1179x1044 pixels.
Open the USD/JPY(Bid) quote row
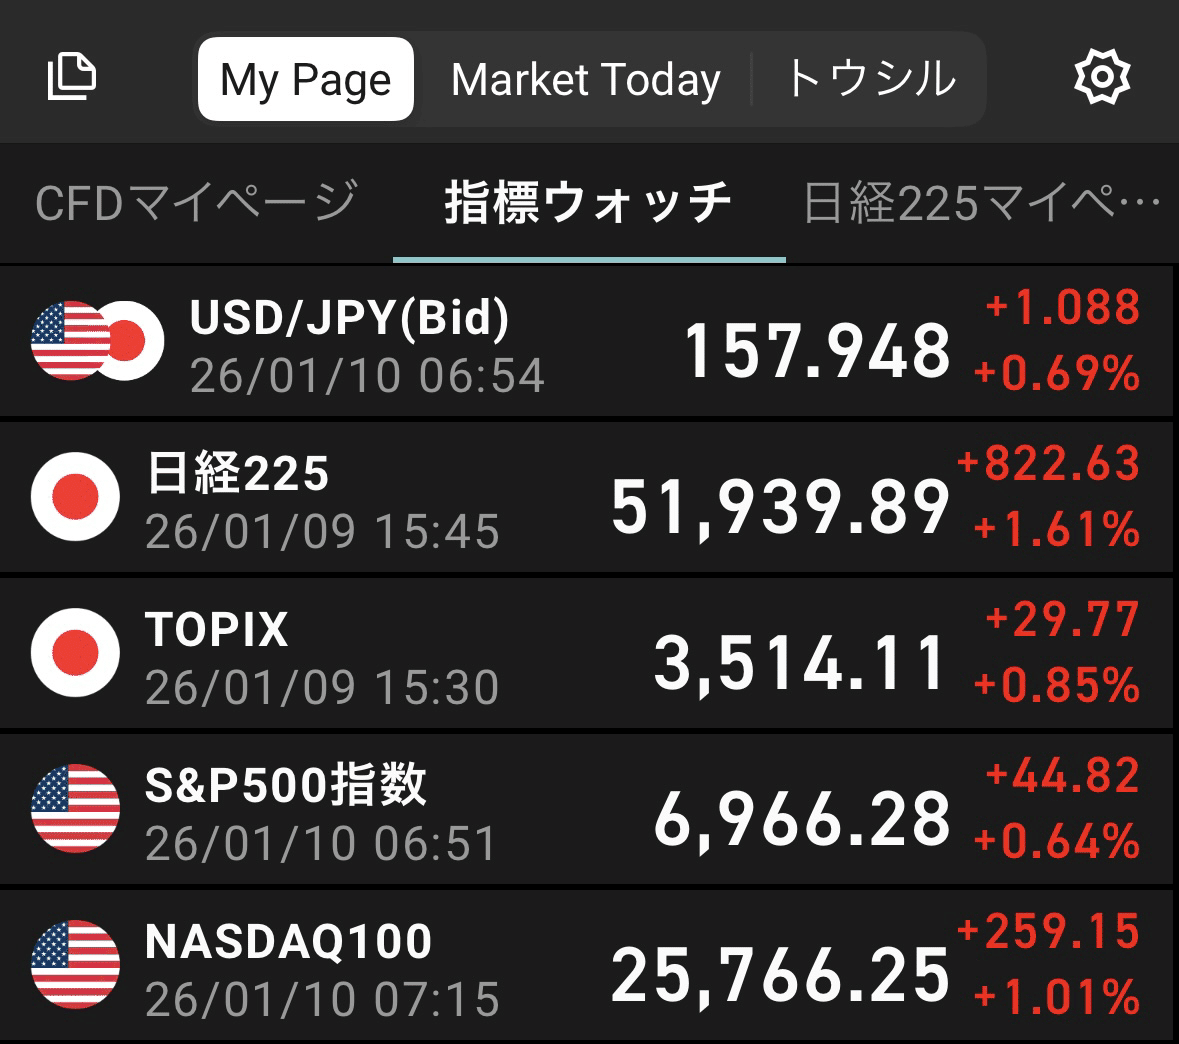click(590, 341)
